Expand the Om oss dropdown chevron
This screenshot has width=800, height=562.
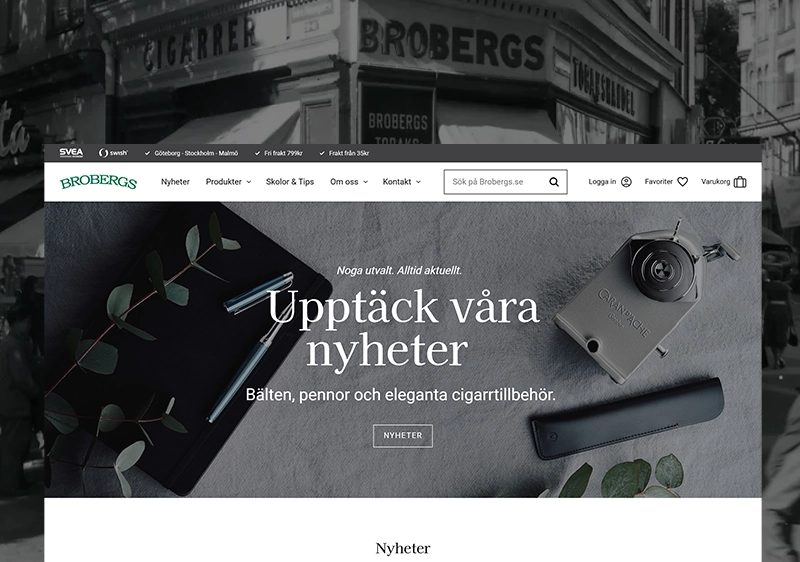pyautogui.click(x=365, y=182)
